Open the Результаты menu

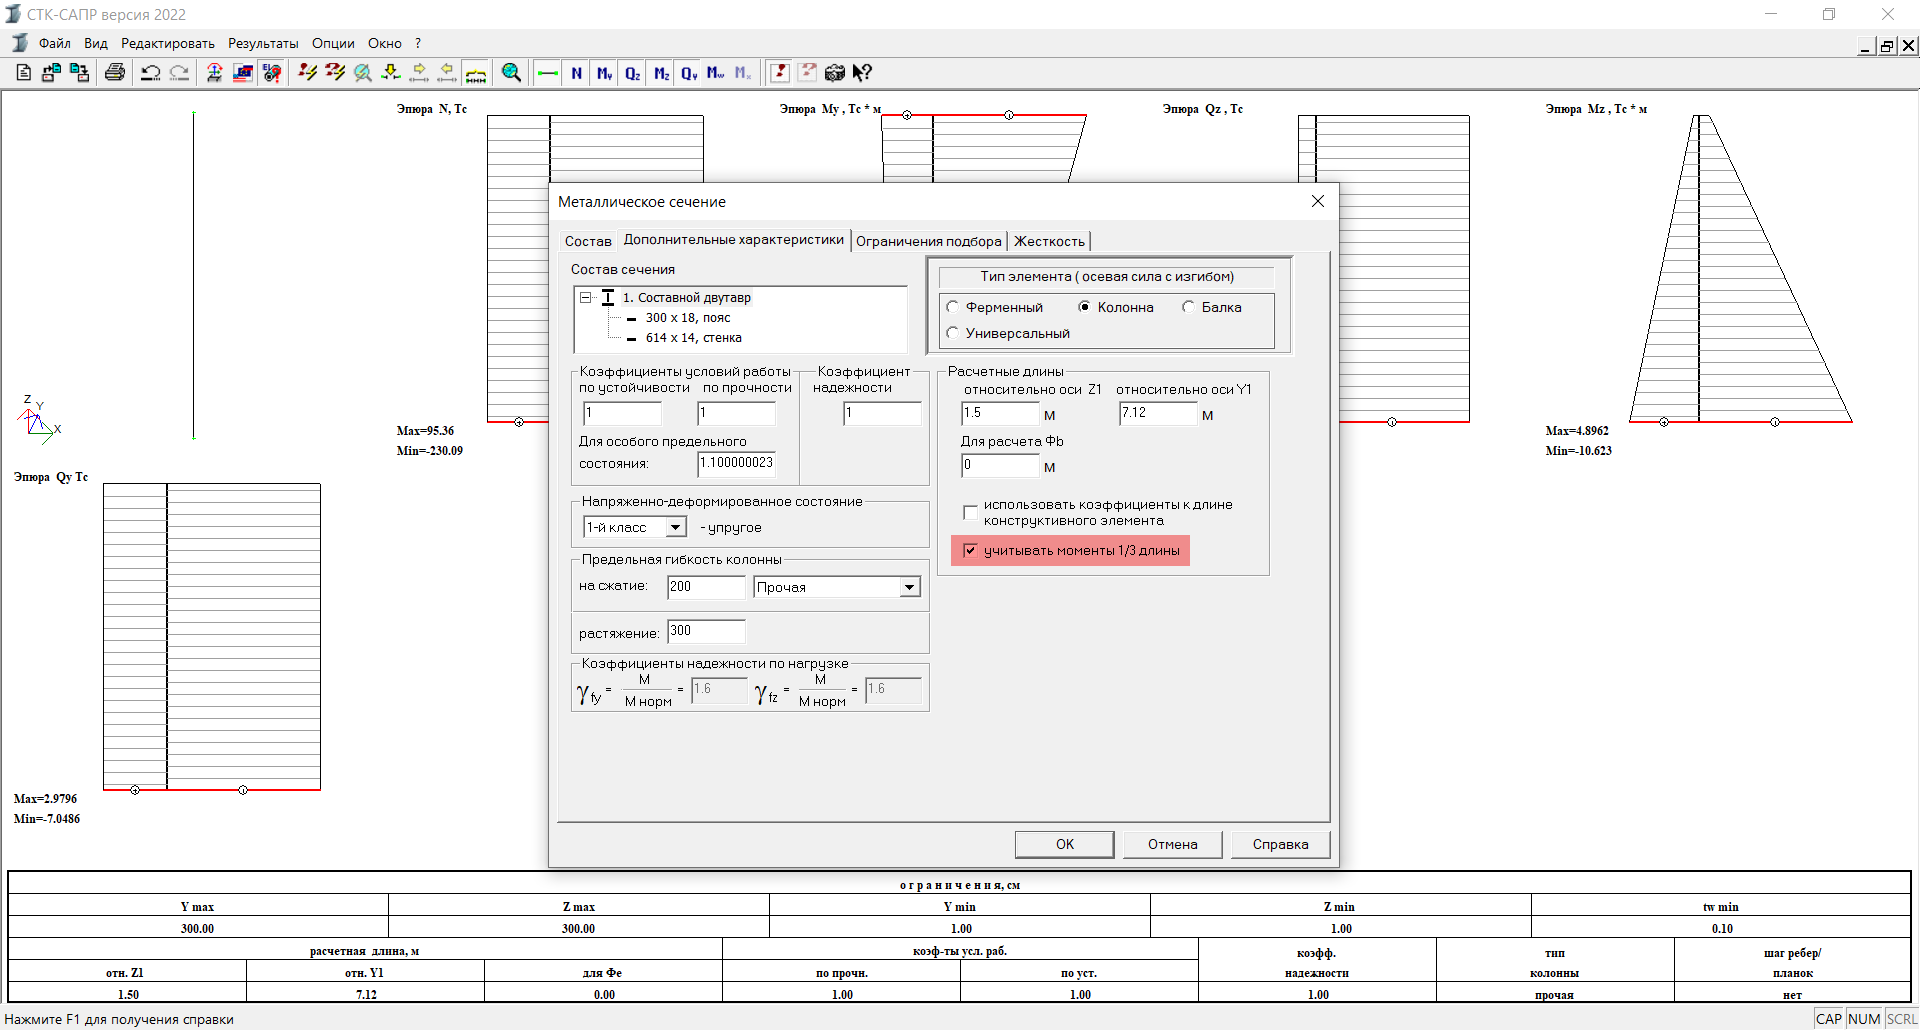click(262, 43)
